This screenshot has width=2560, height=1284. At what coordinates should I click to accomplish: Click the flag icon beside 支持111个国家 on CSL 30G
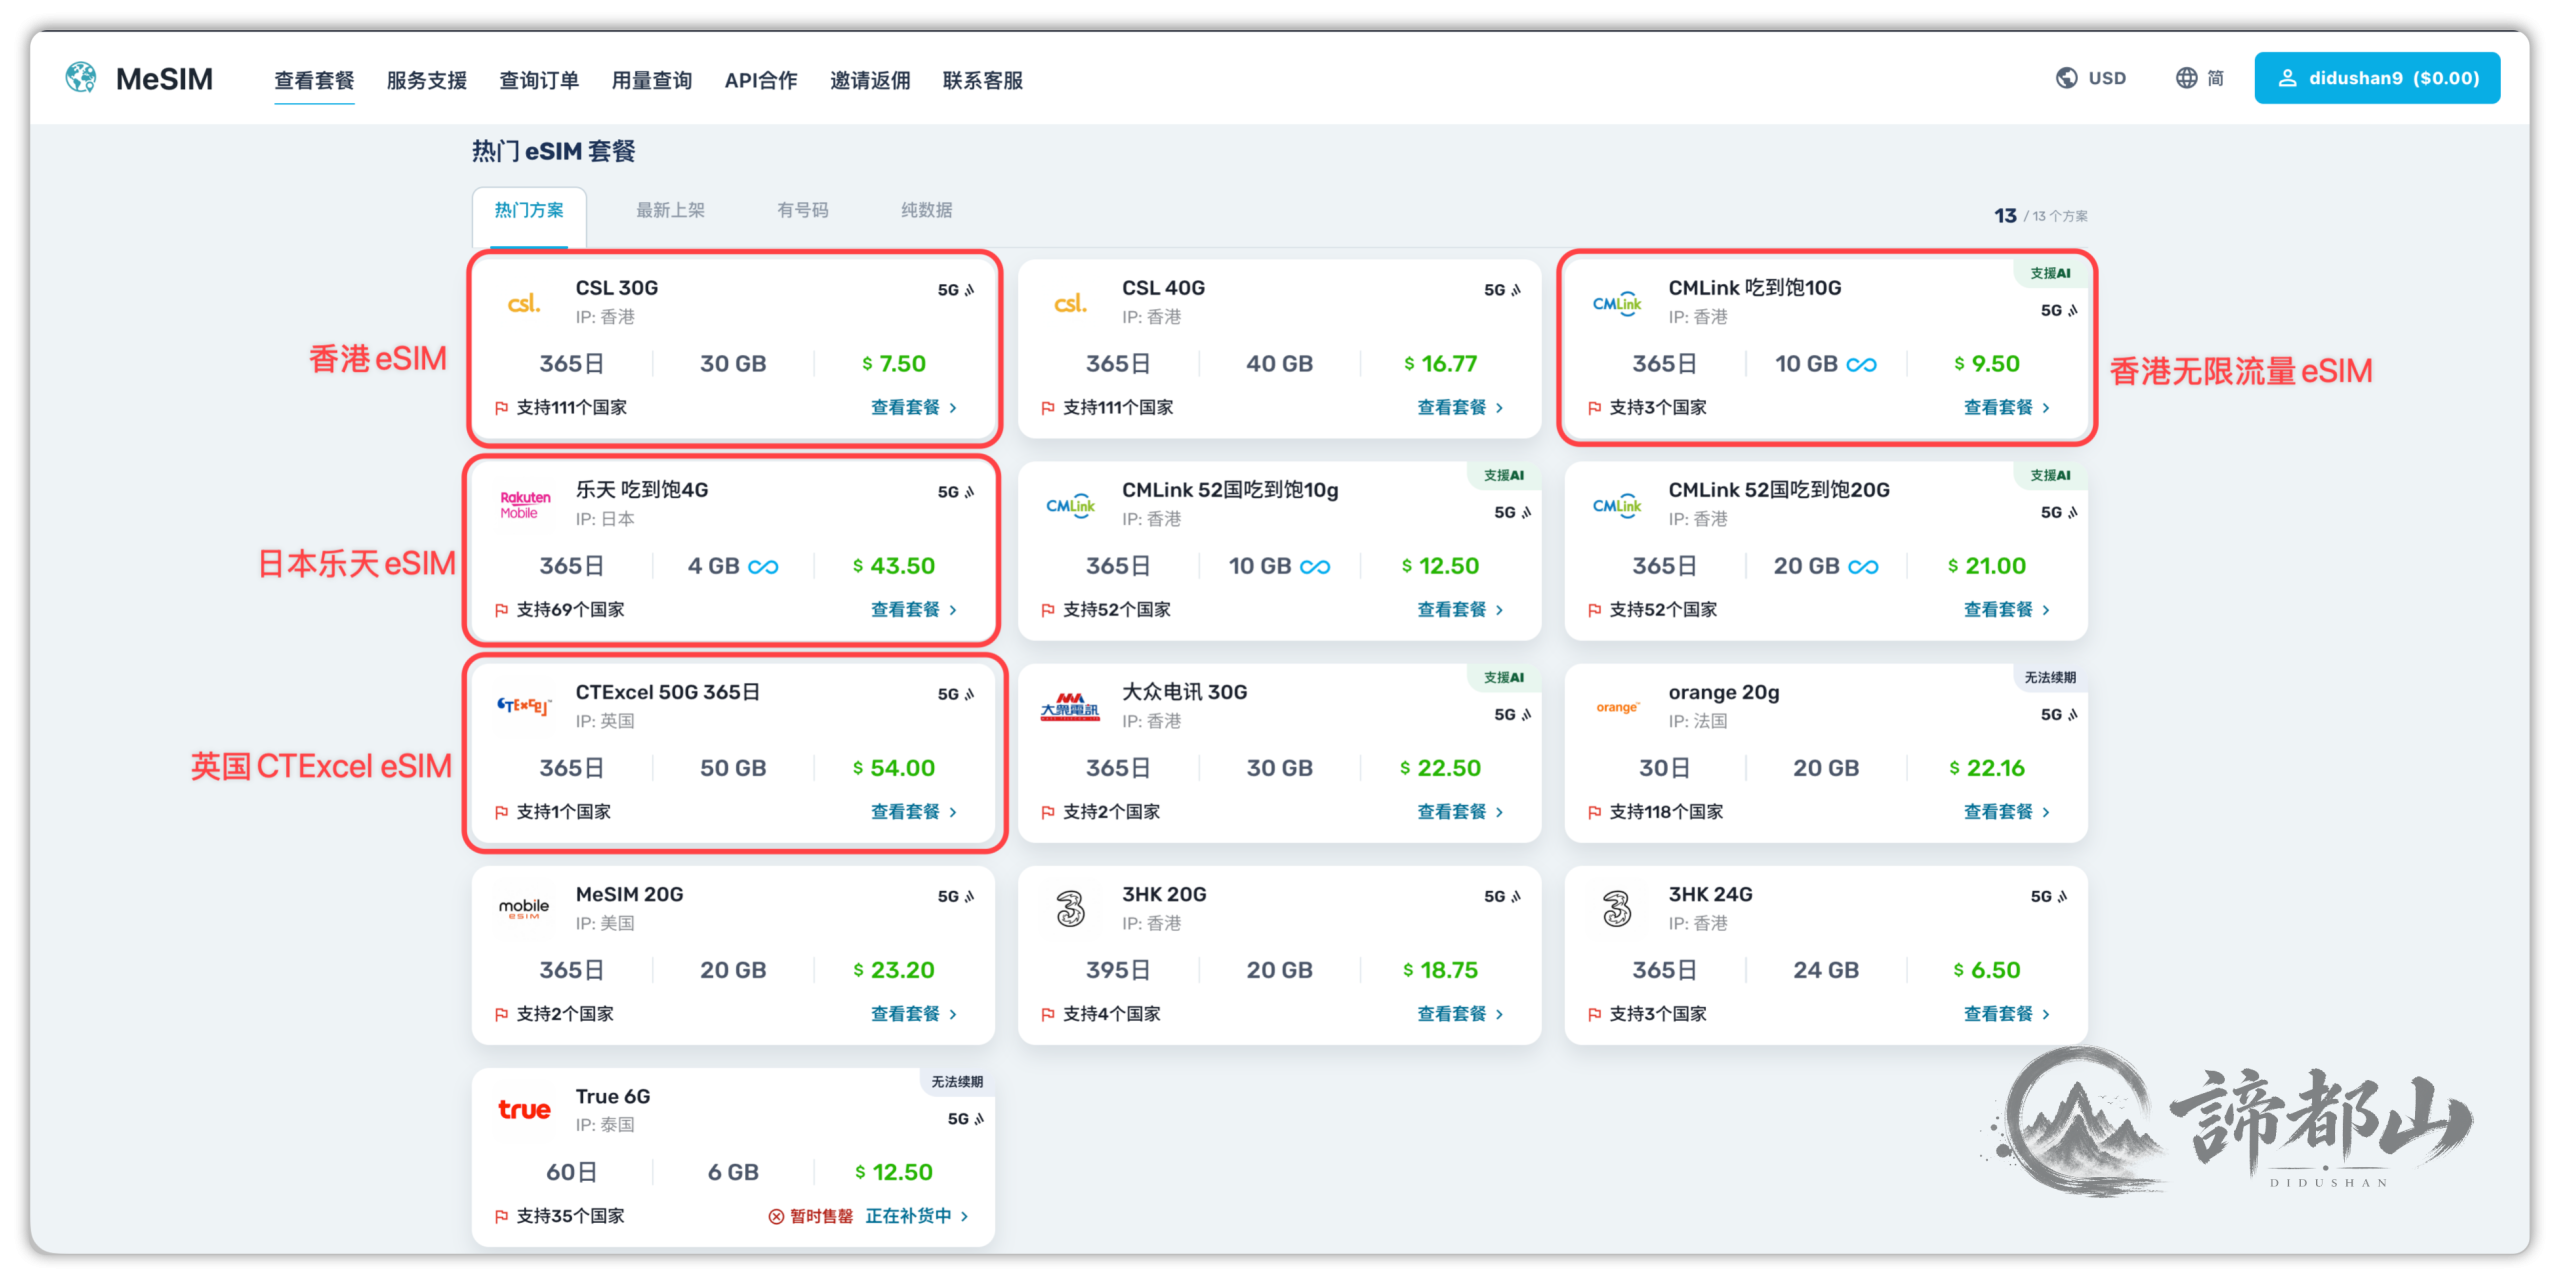(502, 408)
